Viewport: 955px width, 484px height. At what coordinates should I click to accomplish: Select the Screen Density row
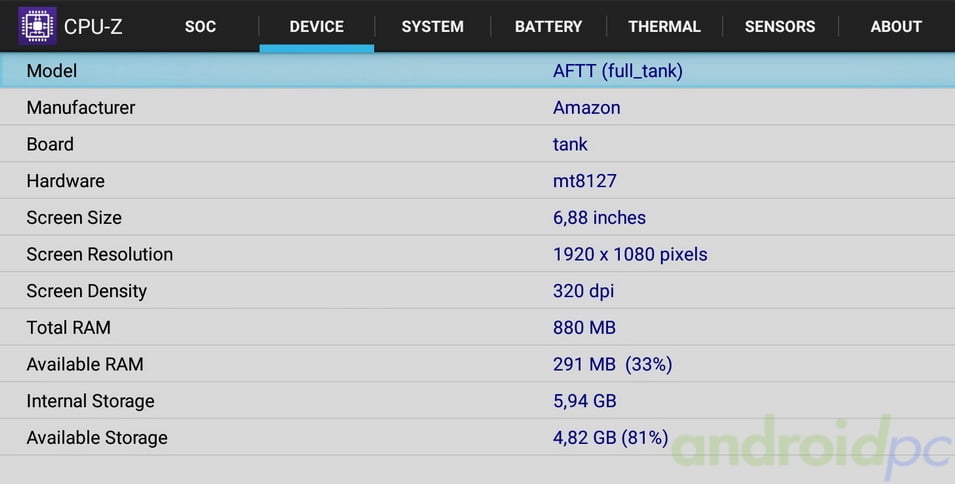click(x=477, y=291)
